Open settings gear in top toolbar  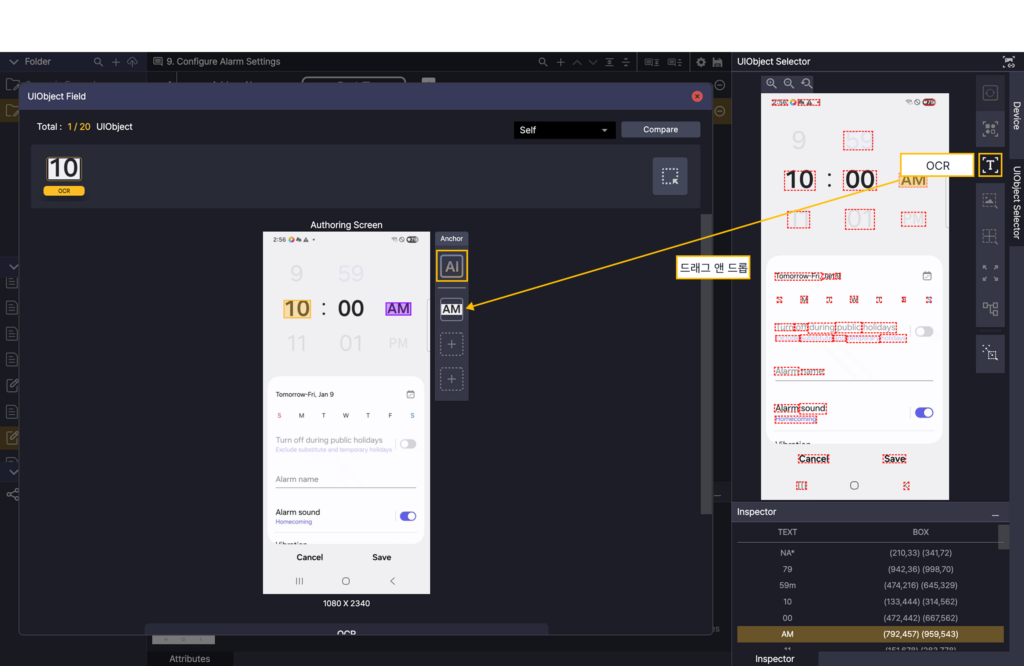[701, 62]
